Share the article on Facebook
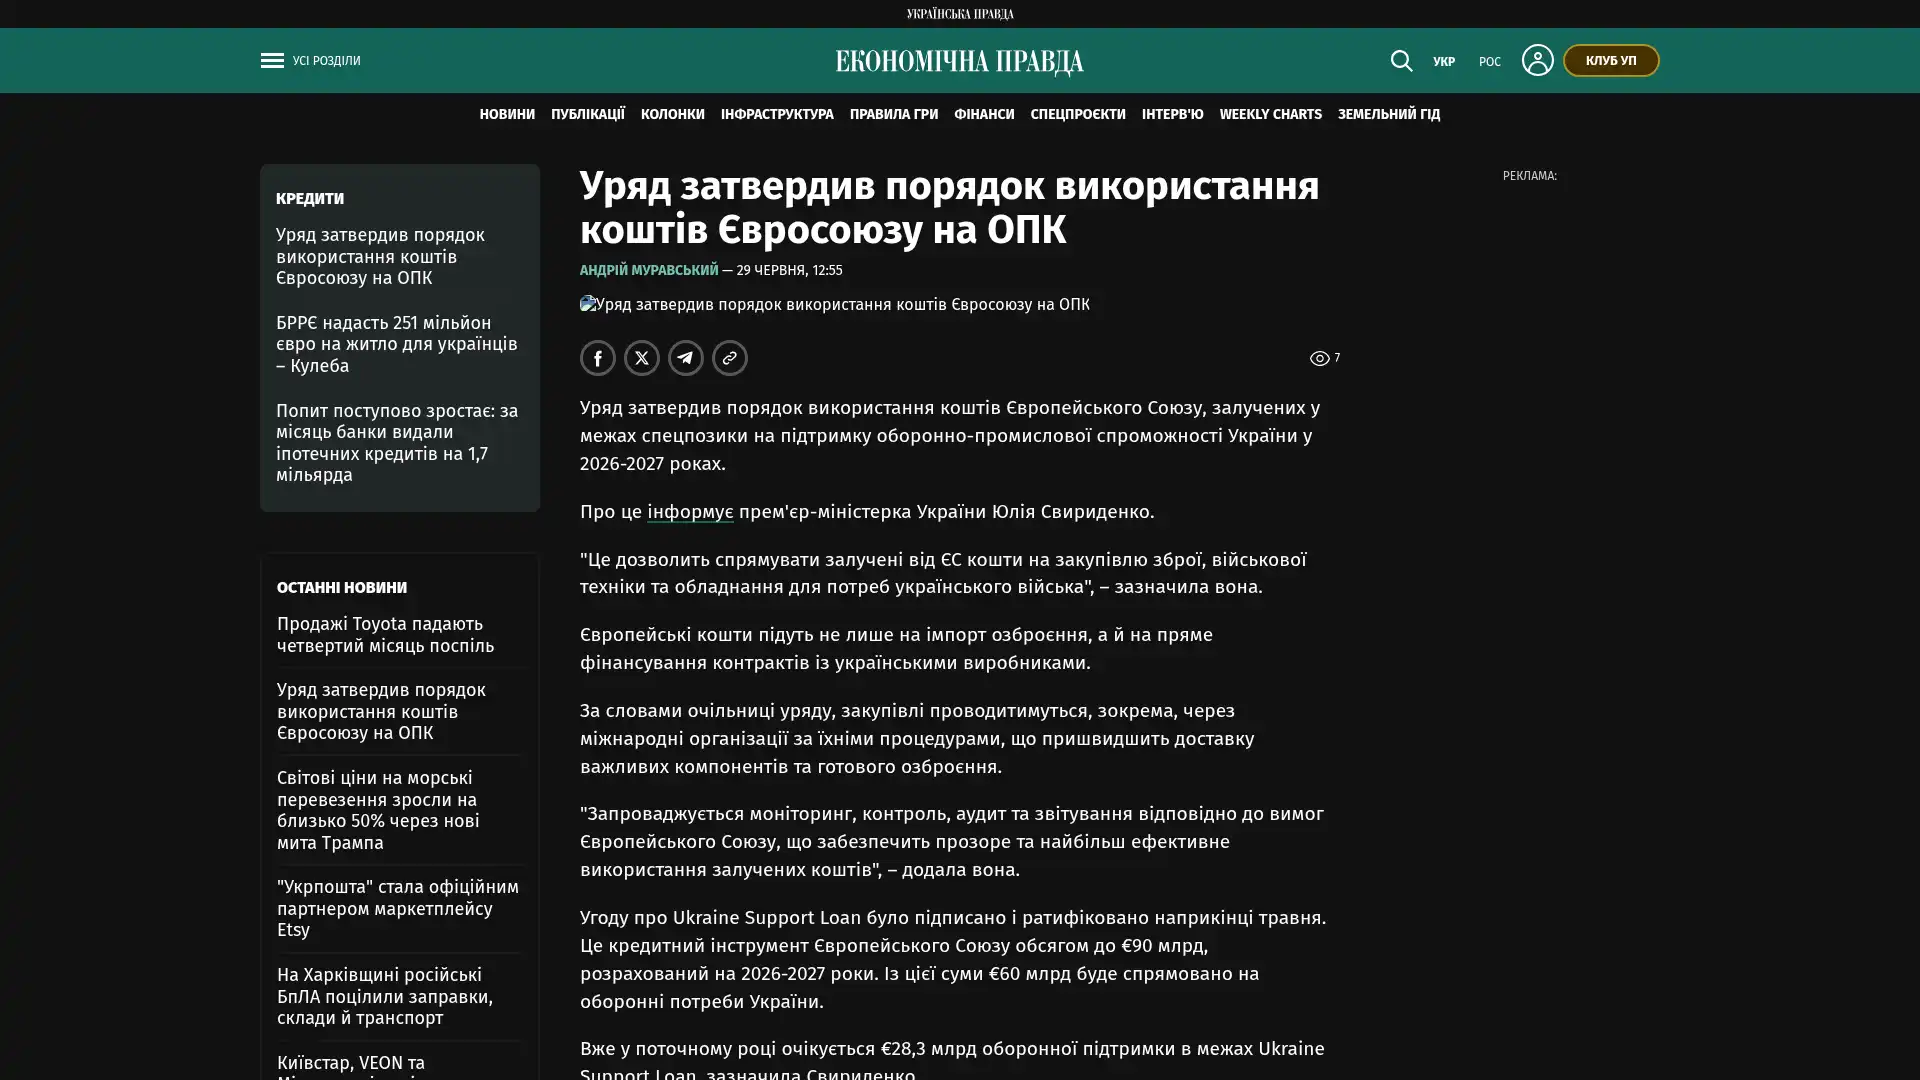The image size is (1920, 1080). (x=598, y=358)
